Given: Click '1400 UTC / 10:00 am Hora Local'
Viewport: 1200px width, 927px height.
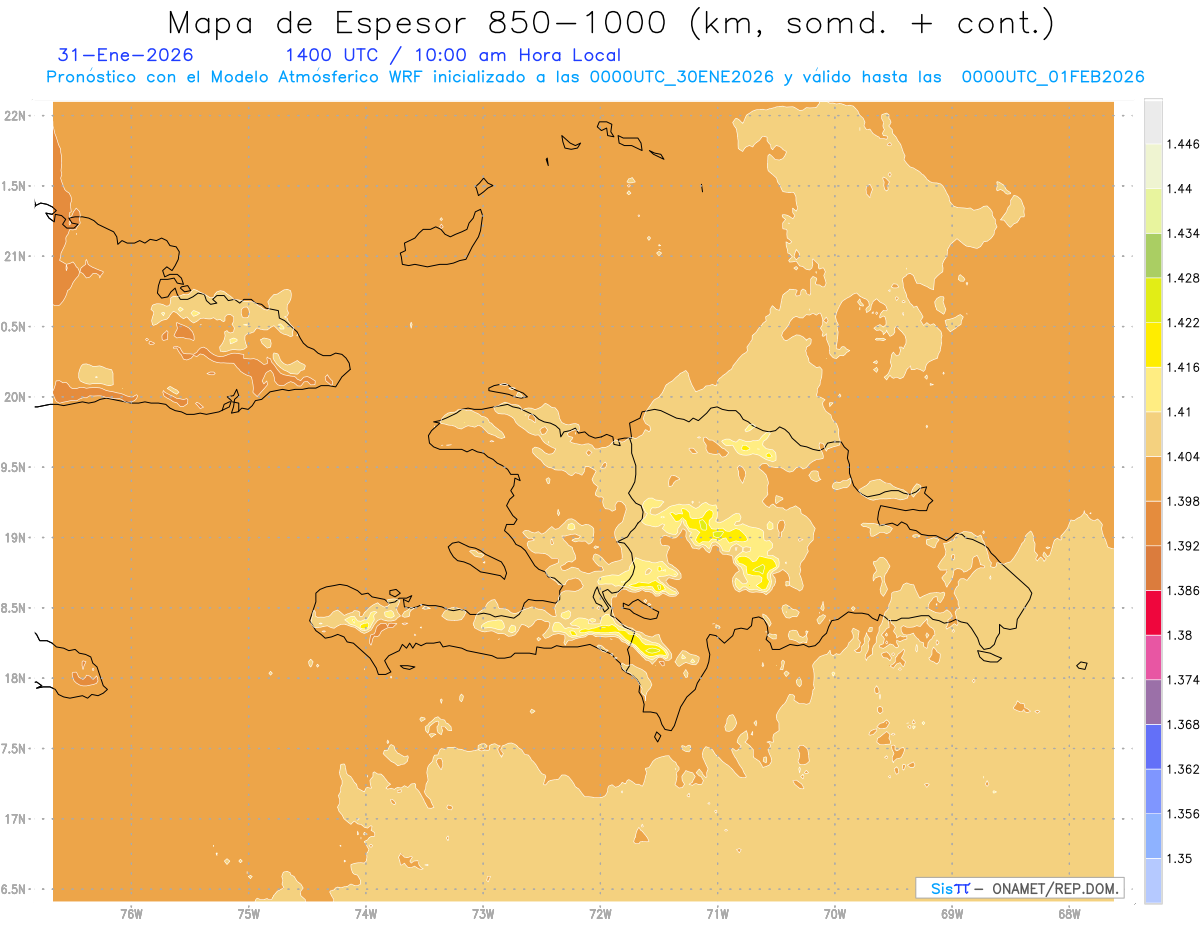Looking at the screenshot, I should [x=453, y=55].
